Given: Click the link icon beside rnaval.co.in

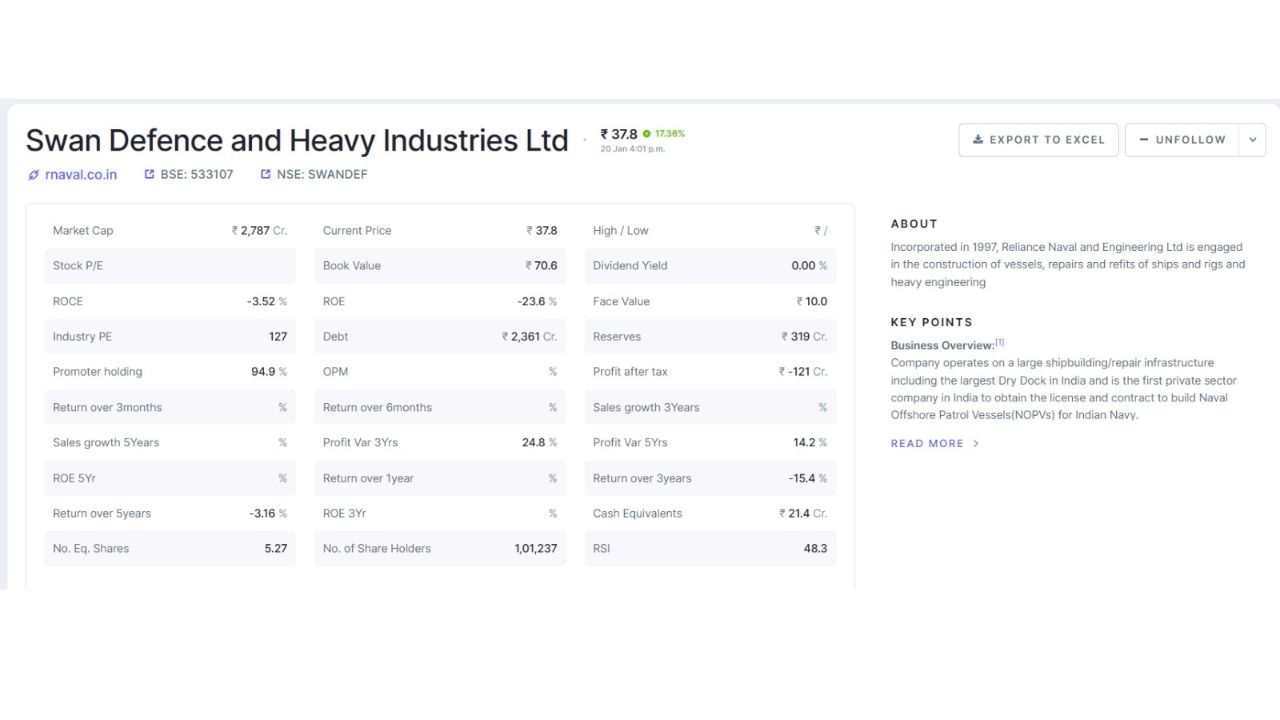Looking at the screenshot, I should (x=33, y=174).
